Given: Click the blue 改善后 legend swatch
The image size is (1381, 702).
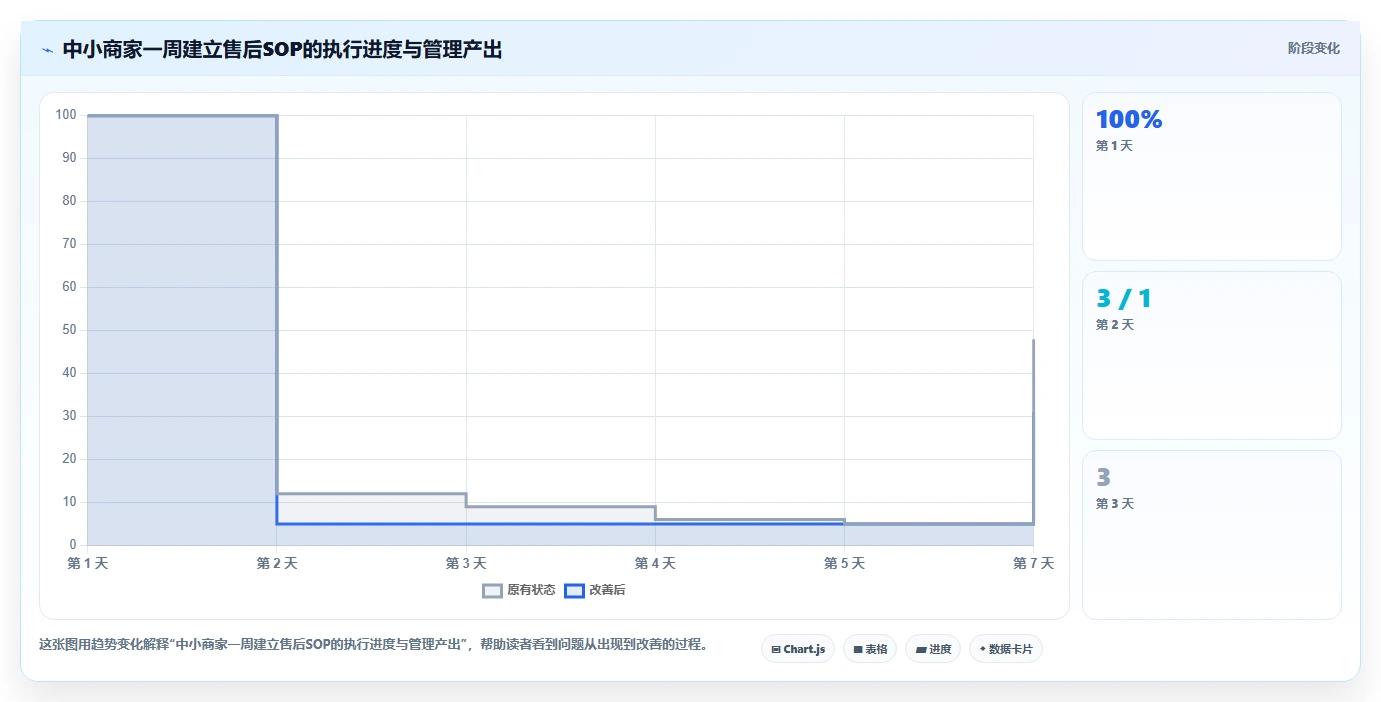Looking at the screenshot, I should (x=574, y=590).
